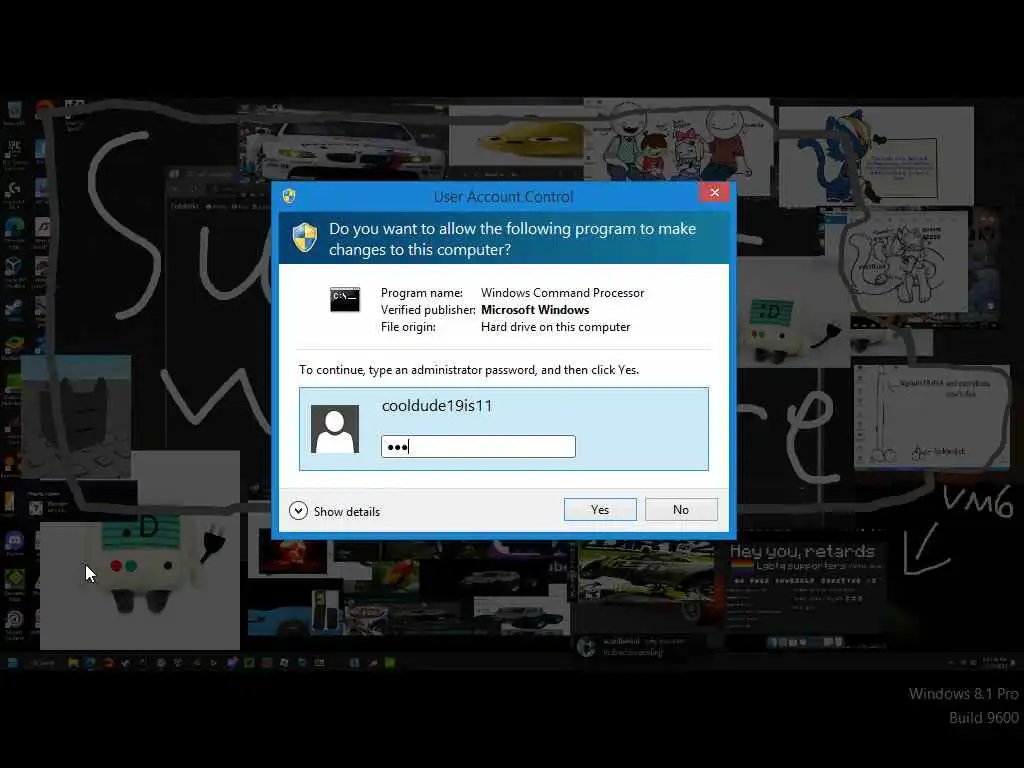Click the cooldude19is11 user avatar picture

[334, 429]
